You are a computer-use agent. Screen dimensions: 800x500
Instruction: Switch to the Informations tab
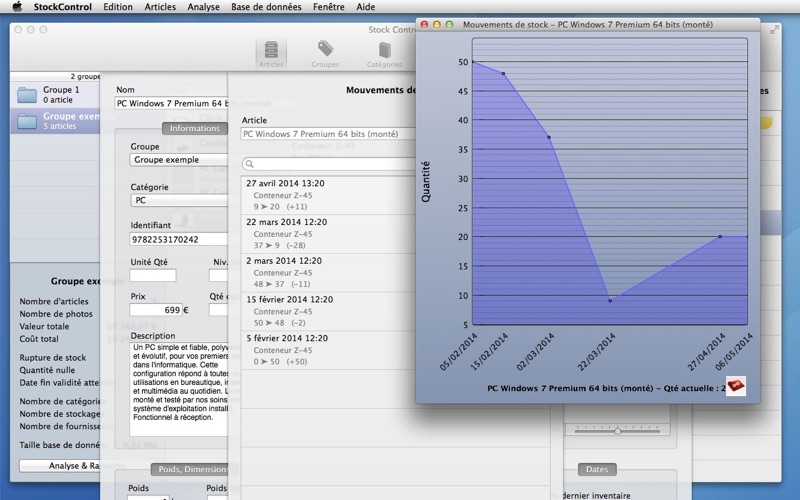point(194,128)
